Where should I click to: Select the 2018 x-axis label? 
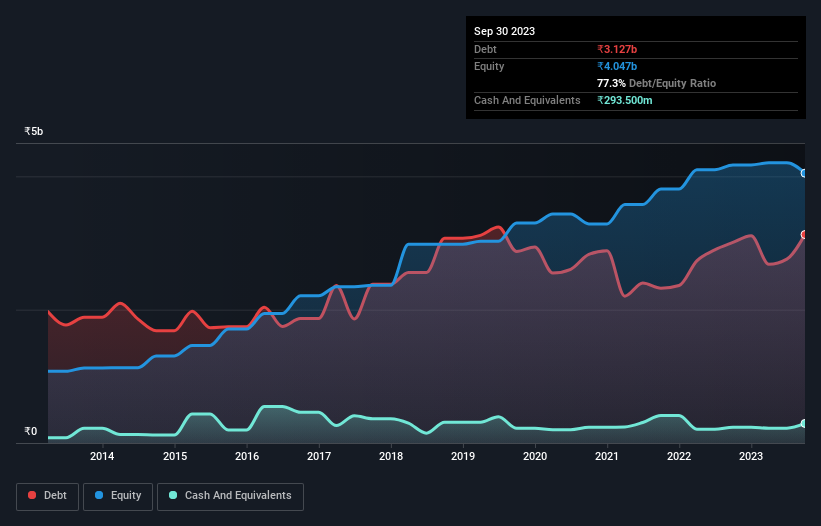click(x=391, y=456)
